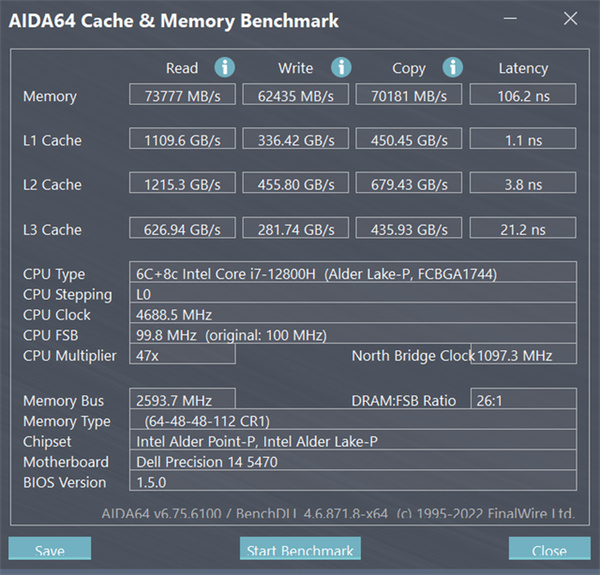The height and width of the screenshot is (575, 600).
Task: Click the CPU Clock value field
Action: pos(353,314)
